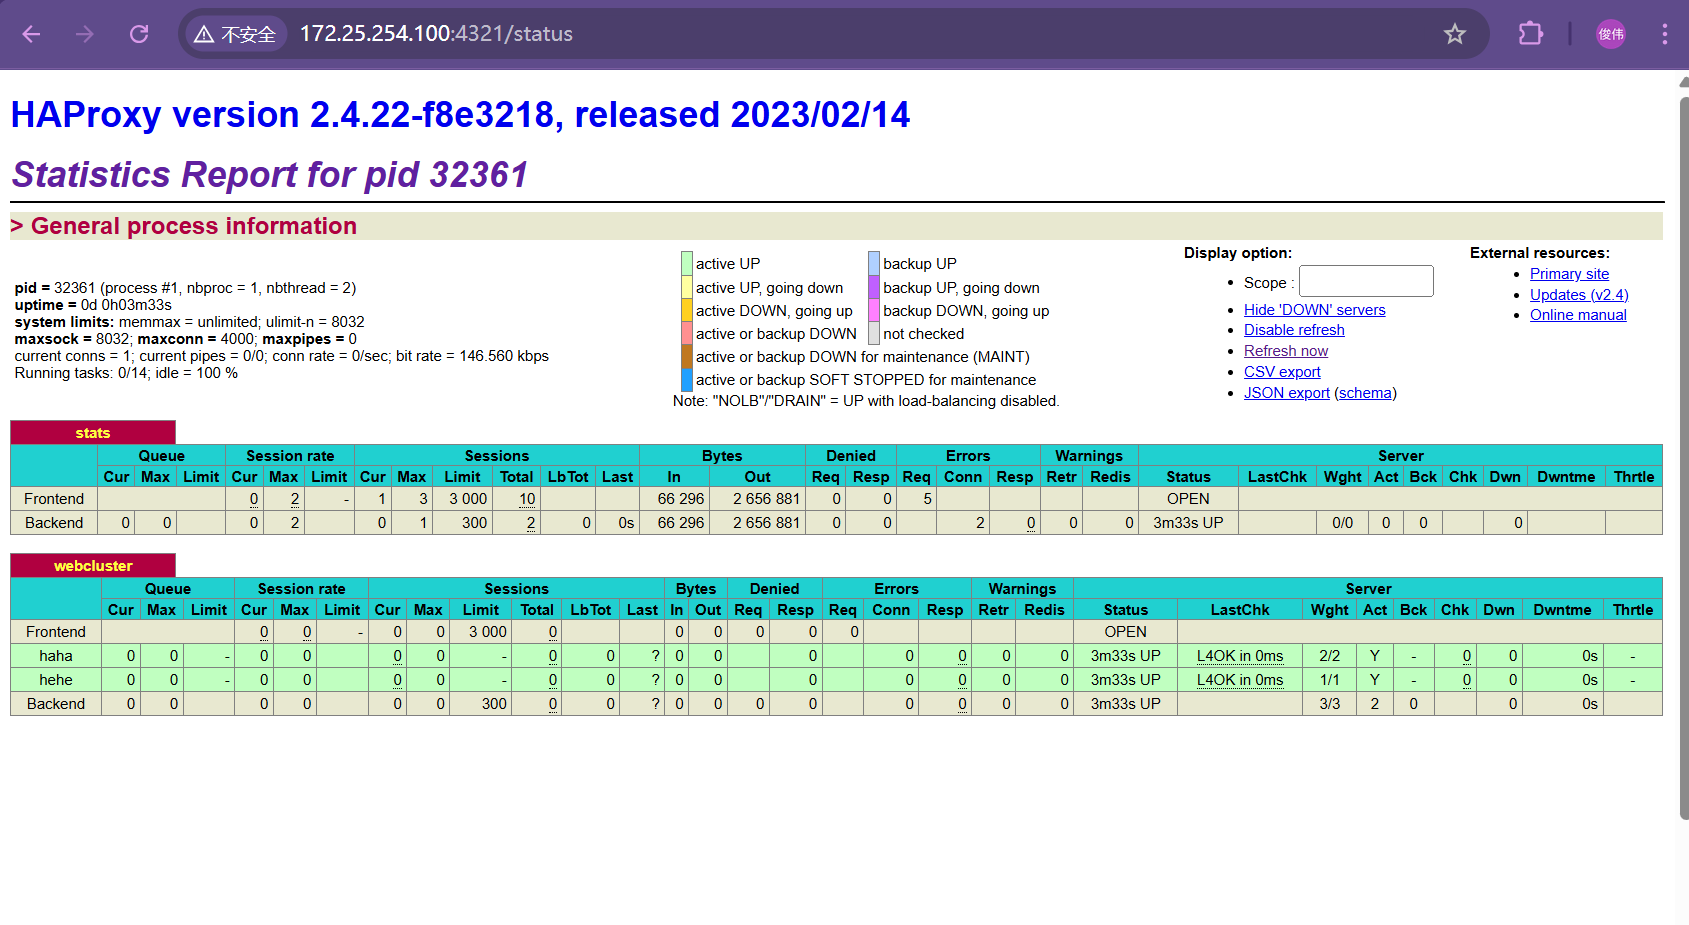Click the webcluster Backend session limit 300
This screenshot has height=925, width=1689.
(494, 704)
